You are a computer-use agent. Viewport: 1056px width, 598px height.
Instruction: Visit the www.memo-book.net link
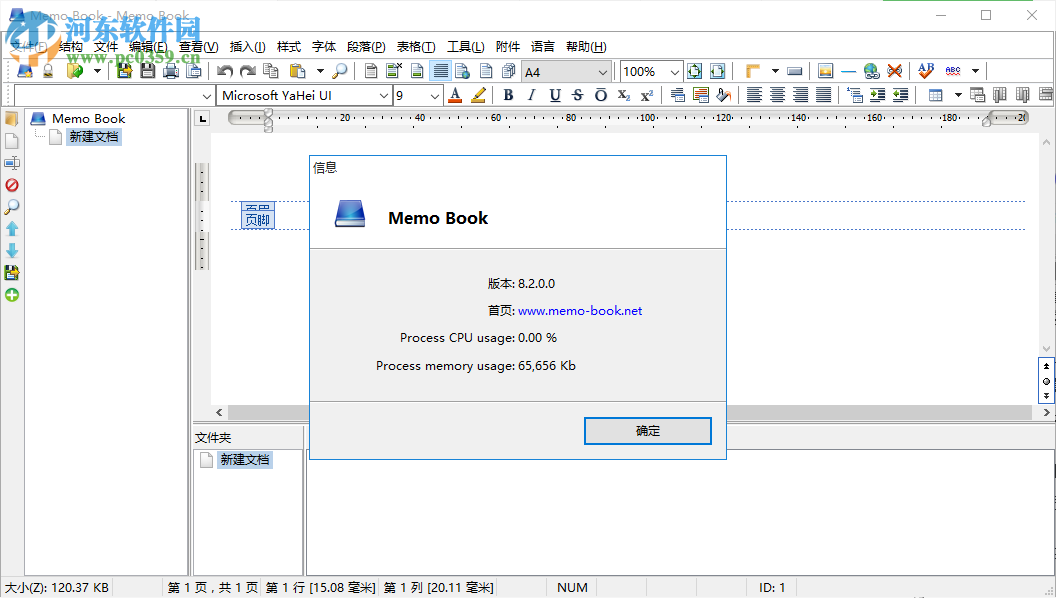580,310
